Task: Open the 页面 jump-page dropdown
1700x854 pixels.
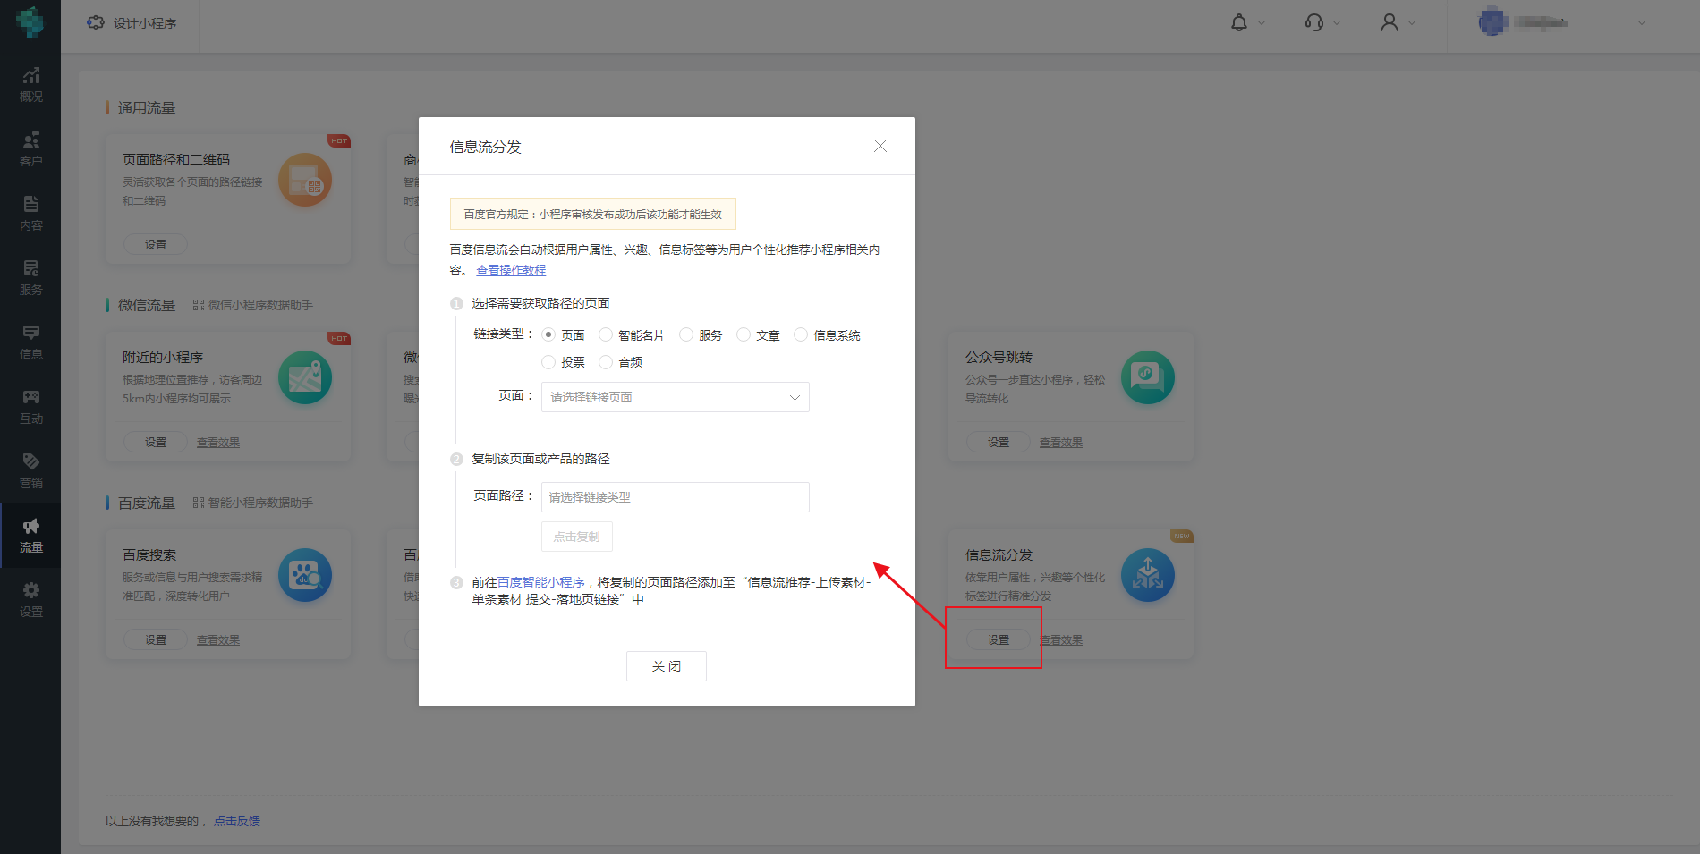Action: pyautogui.click(x=675, y=397)
